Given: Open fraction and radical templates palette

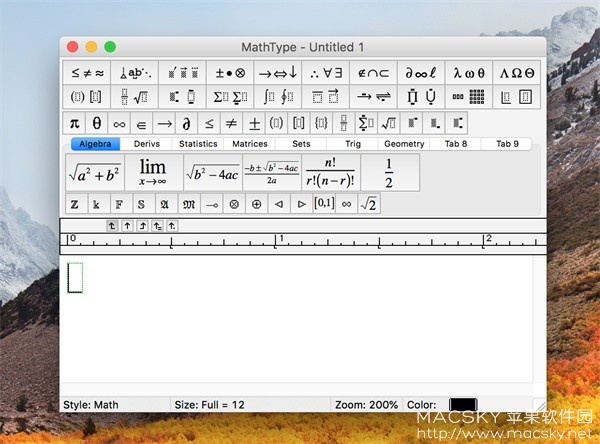Looking at the screenshot, I should pyautogui.click(x=135, y=96).
